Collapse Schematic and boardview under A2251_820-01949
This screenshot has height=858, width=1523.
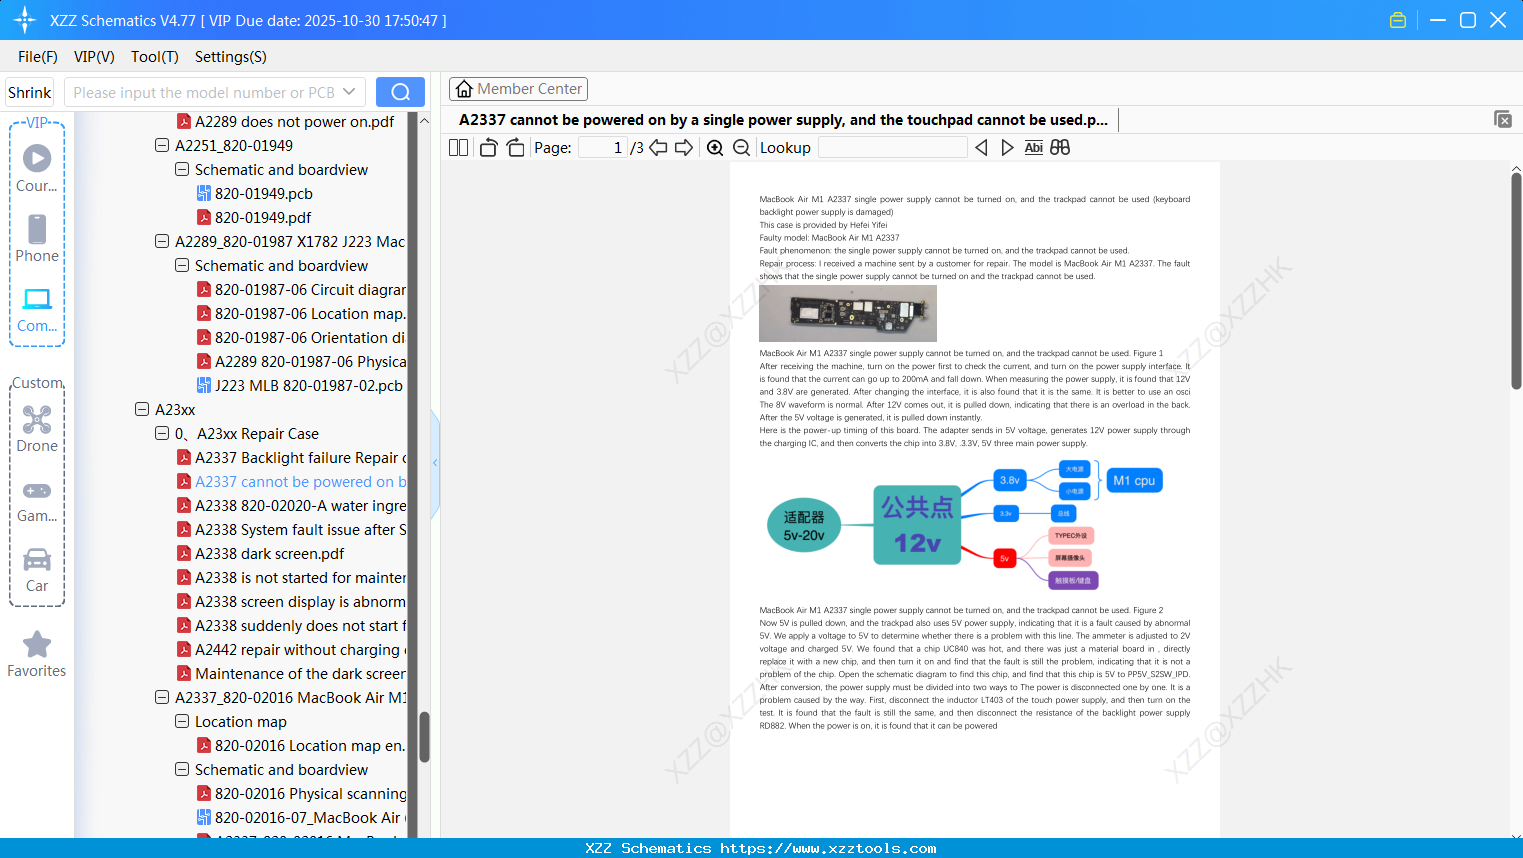pyautogui.click(x=182, y=169)
